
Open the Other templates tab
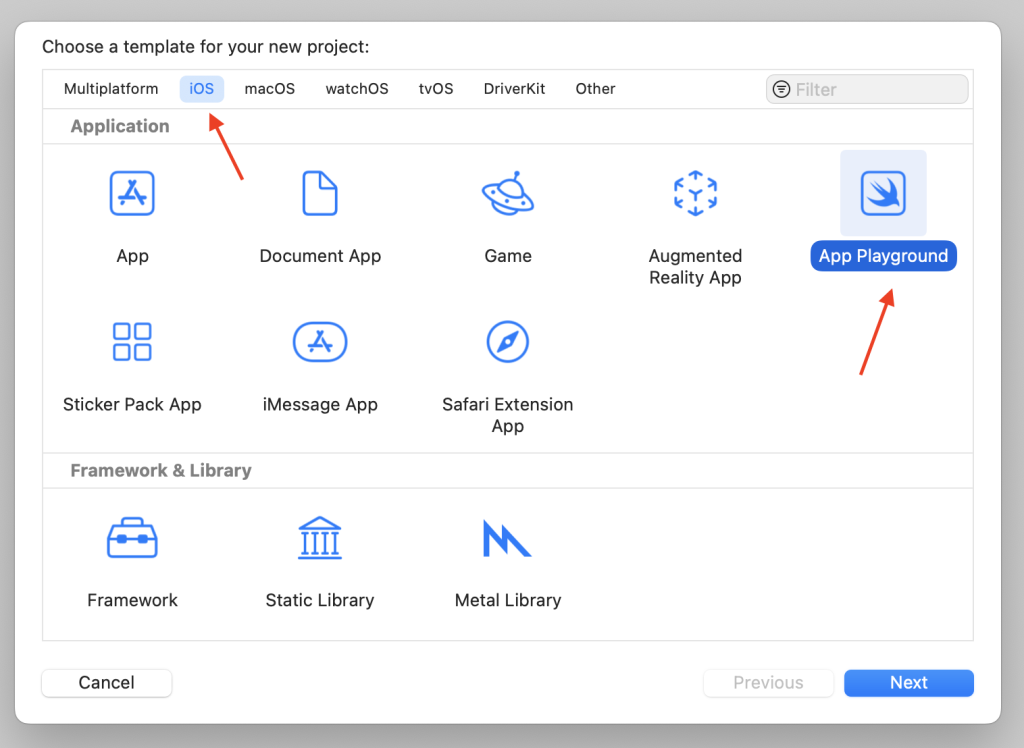point(595,89)
